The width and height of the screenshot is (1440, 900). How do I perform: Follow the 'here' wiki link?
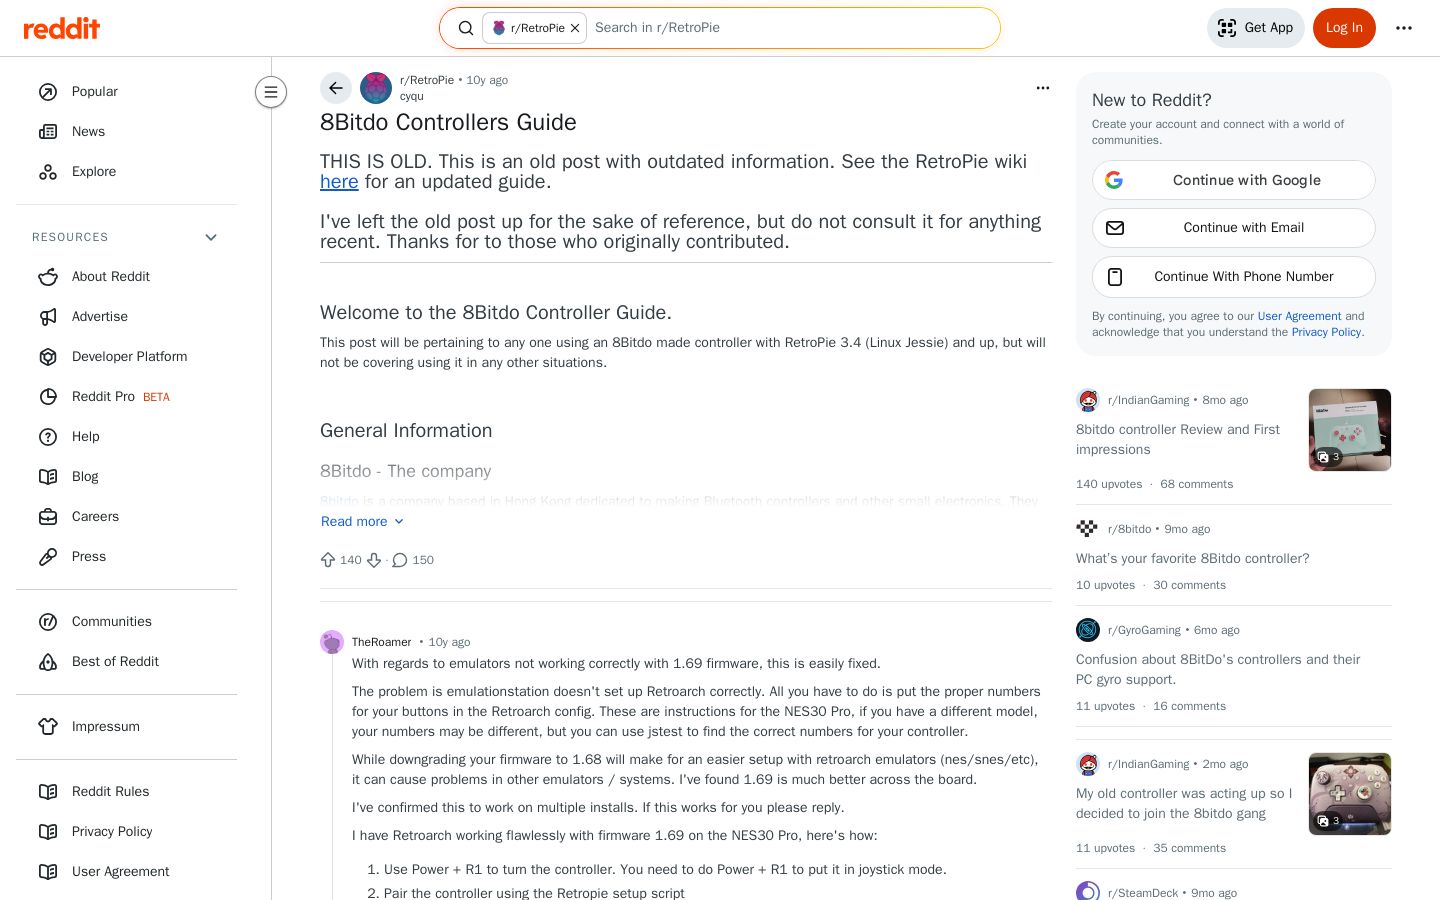click(x=339, y=182)
